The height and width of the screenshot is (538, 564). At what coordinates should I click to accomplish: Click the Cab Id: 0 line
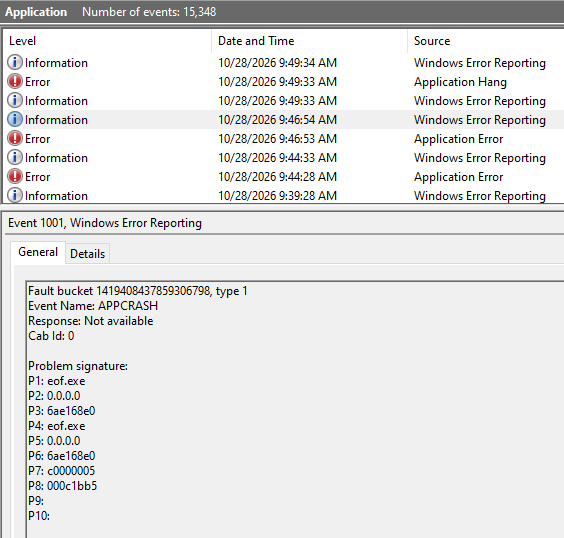(51, 336)
